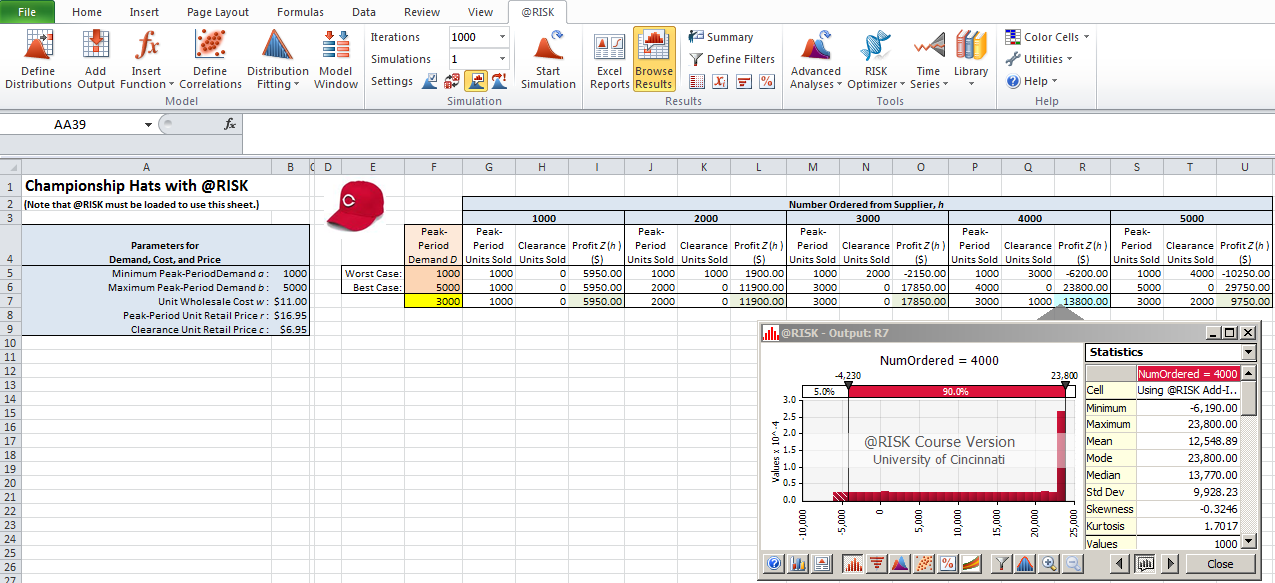The height and width of the screenshot is (583, 1275).
Task: Close the @RISK output window with Close button
Action: click(x=1220, y=564)
